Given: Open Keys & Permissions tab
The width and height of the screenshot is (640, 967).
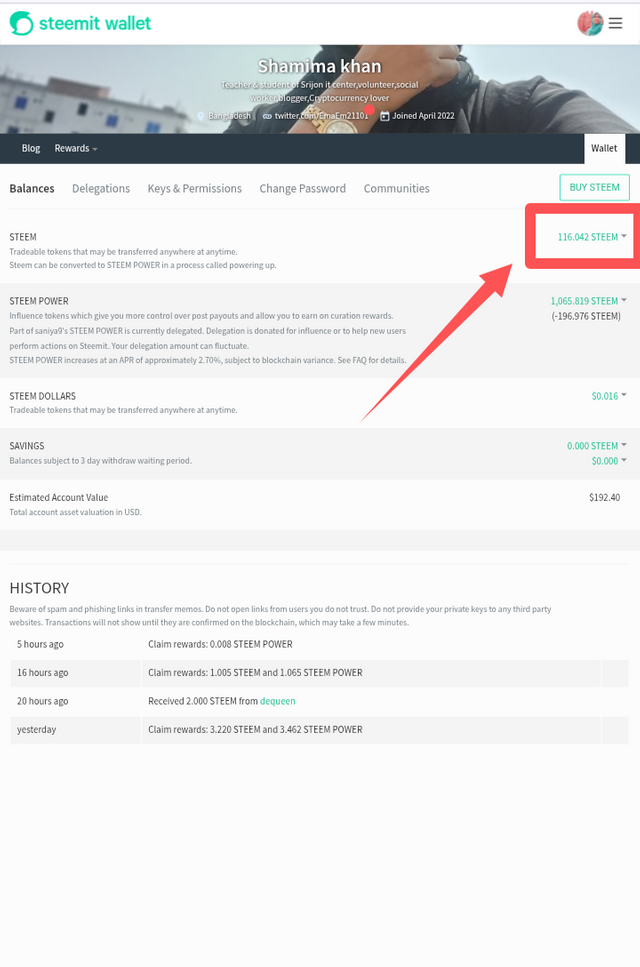Looking at the screenshot, I should (195, 189).
